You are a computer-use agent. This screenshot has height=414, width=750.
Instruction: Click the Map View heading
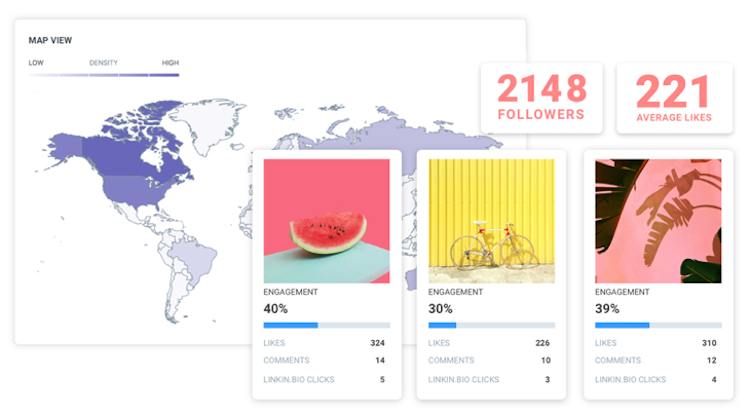pos(50,40)
